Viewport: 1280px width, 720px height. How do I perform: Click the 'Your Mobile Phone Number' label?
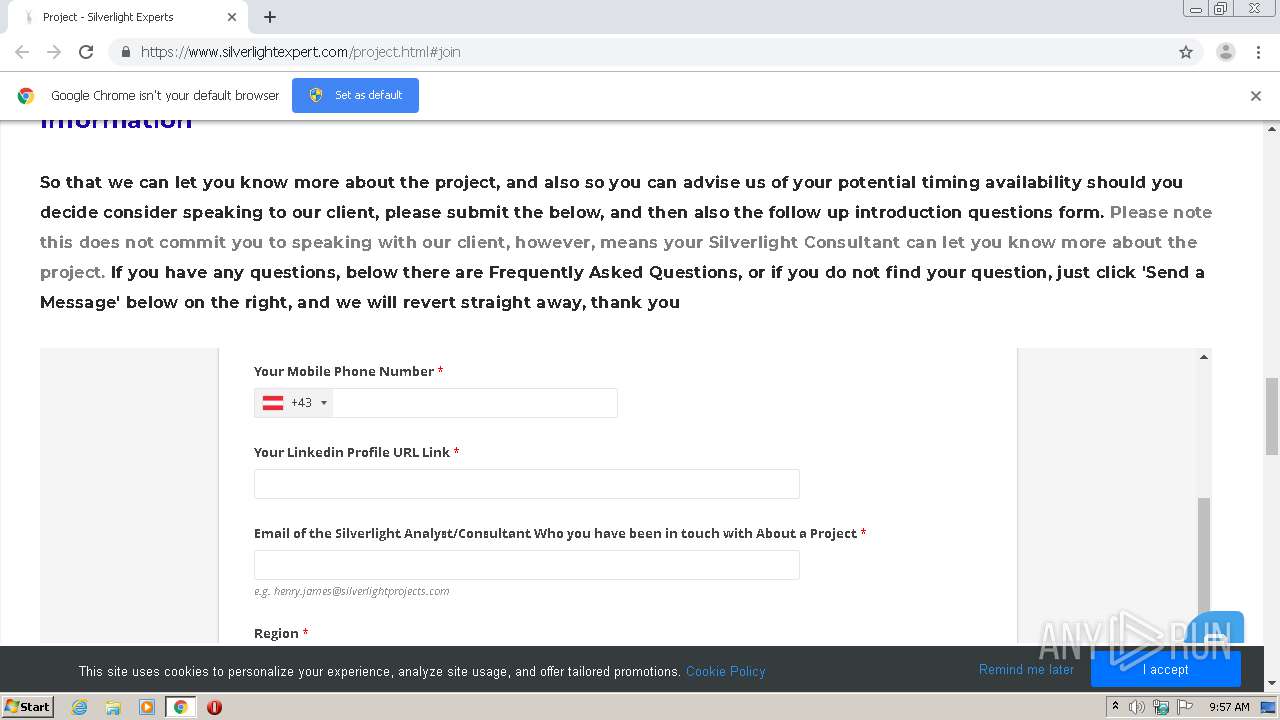[x=344, y=371]
